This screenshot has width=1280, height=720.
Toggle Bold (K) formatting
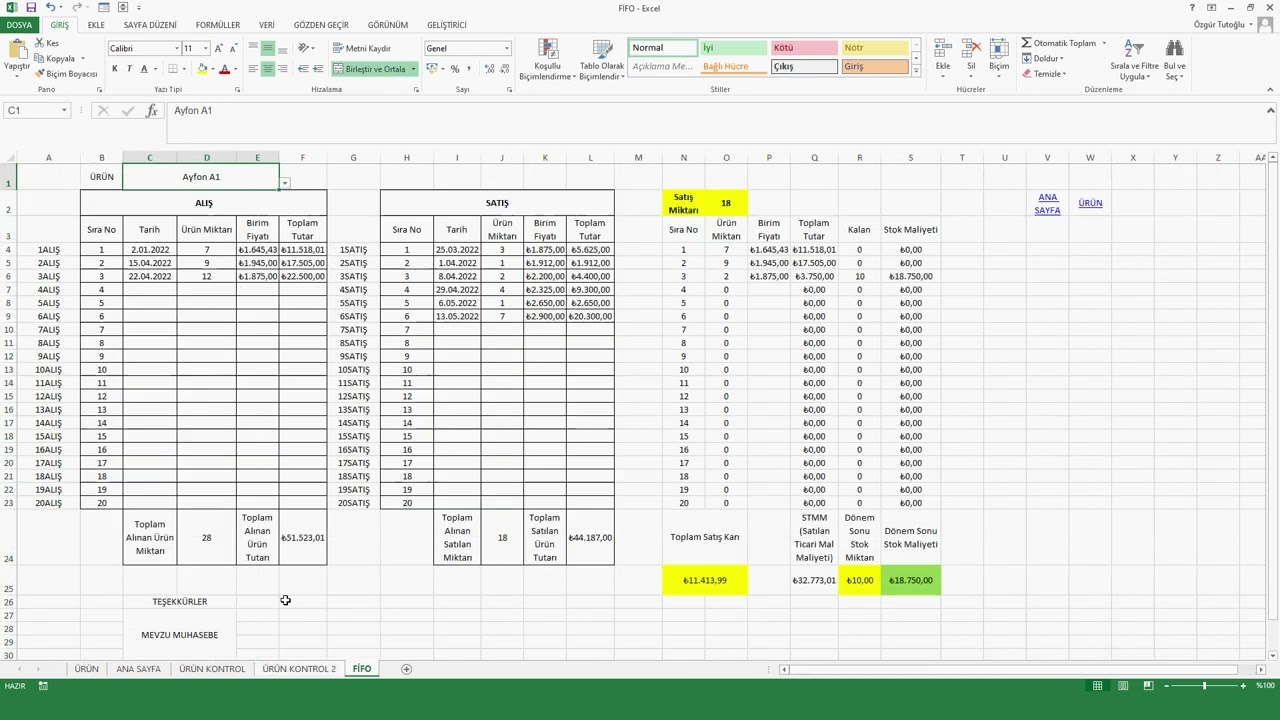pos(115,69)
